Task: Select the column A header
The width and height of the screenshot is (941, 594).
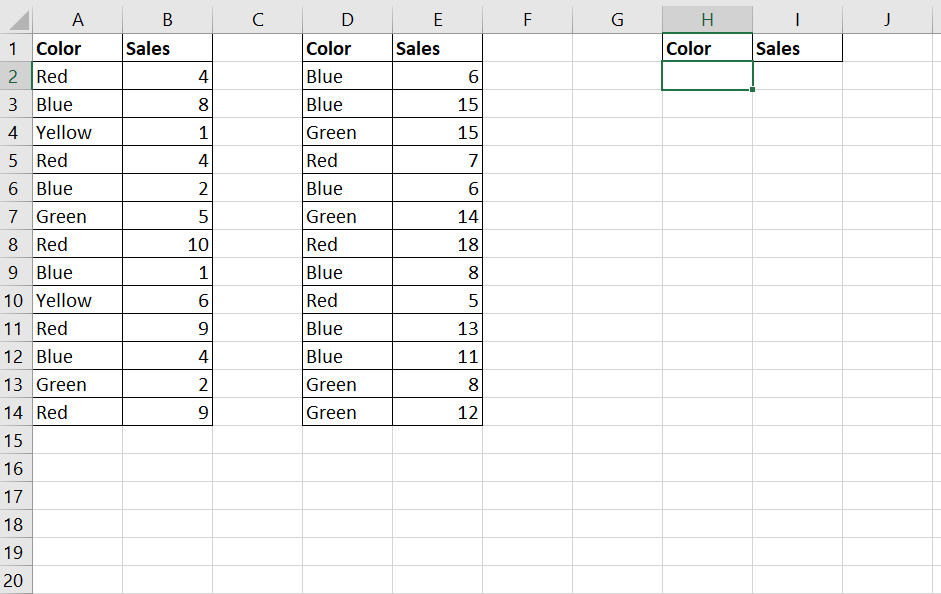Action: 78,19
